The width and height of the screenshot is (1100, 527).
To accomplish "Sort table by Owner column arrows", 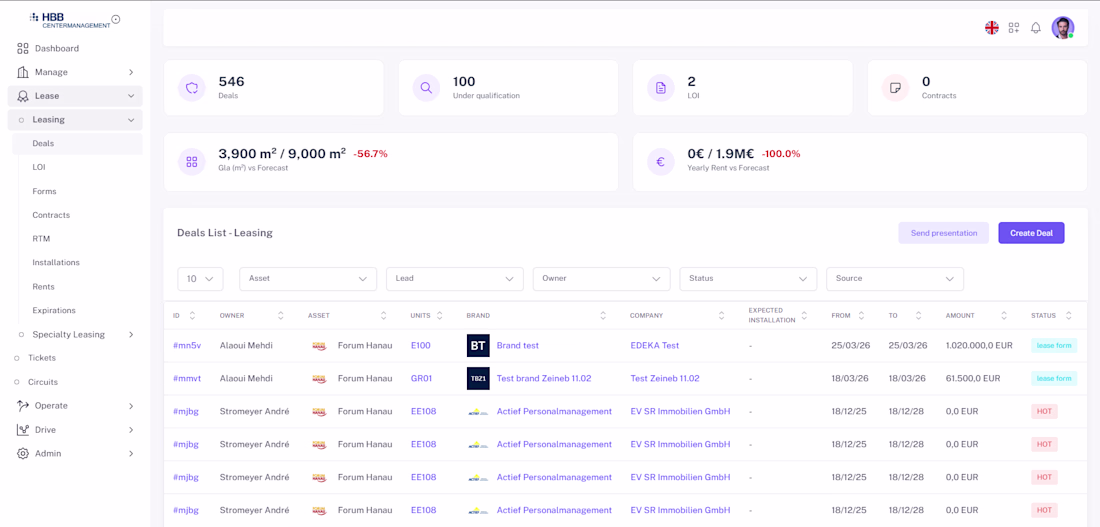I will (281, 316).
